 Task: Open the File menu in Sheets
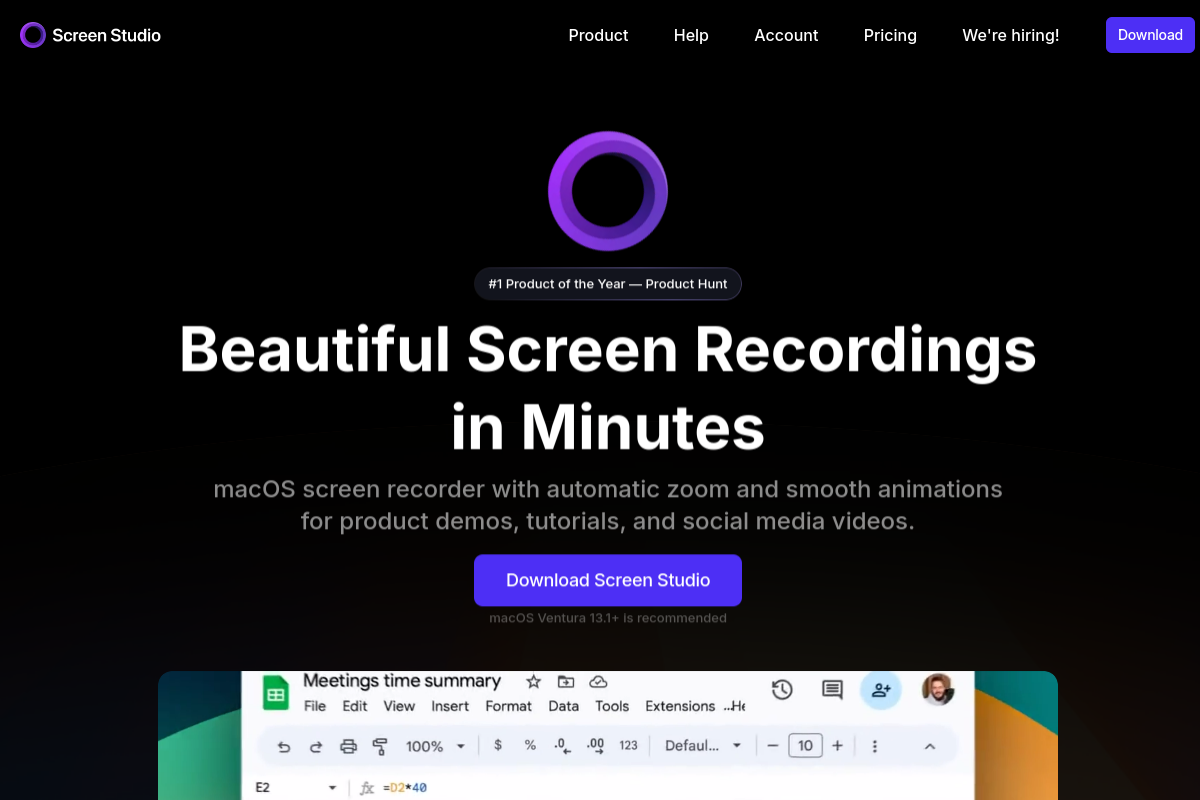coord(315,706)
